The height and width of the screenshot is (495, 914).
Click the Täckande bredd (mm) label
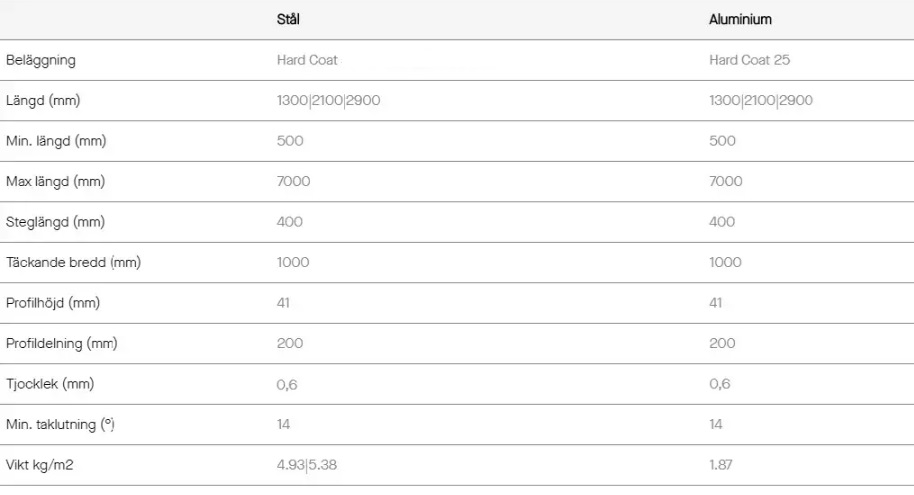pyautogui.click(x=72, y=262)
